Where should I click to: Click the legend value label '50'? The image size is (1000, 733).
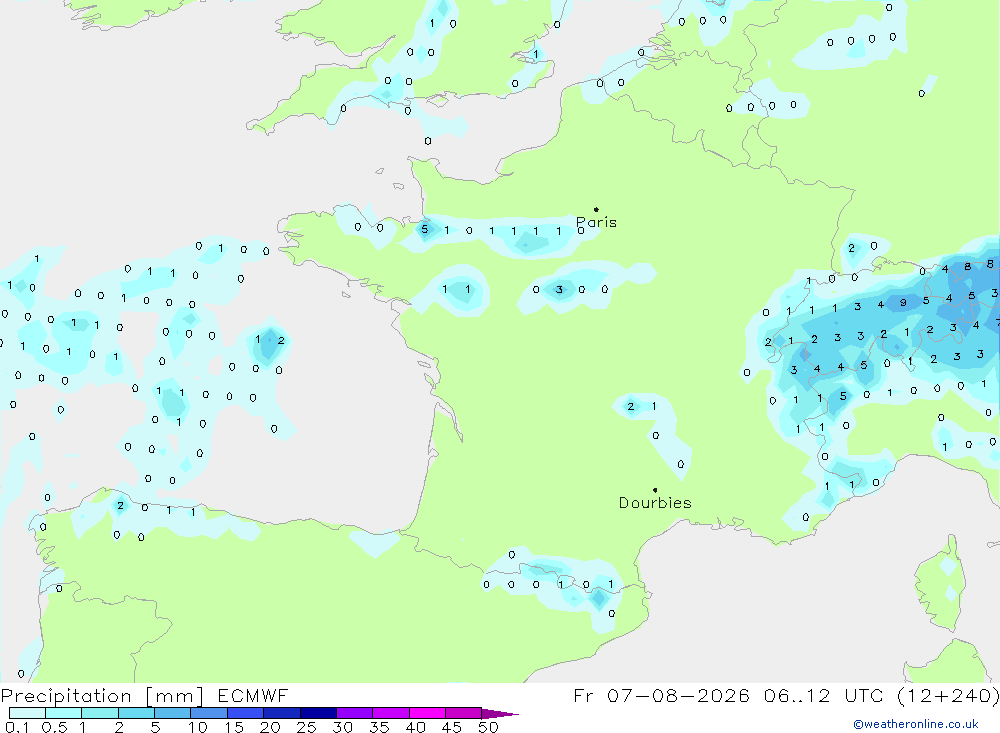[x=488, y=727]
